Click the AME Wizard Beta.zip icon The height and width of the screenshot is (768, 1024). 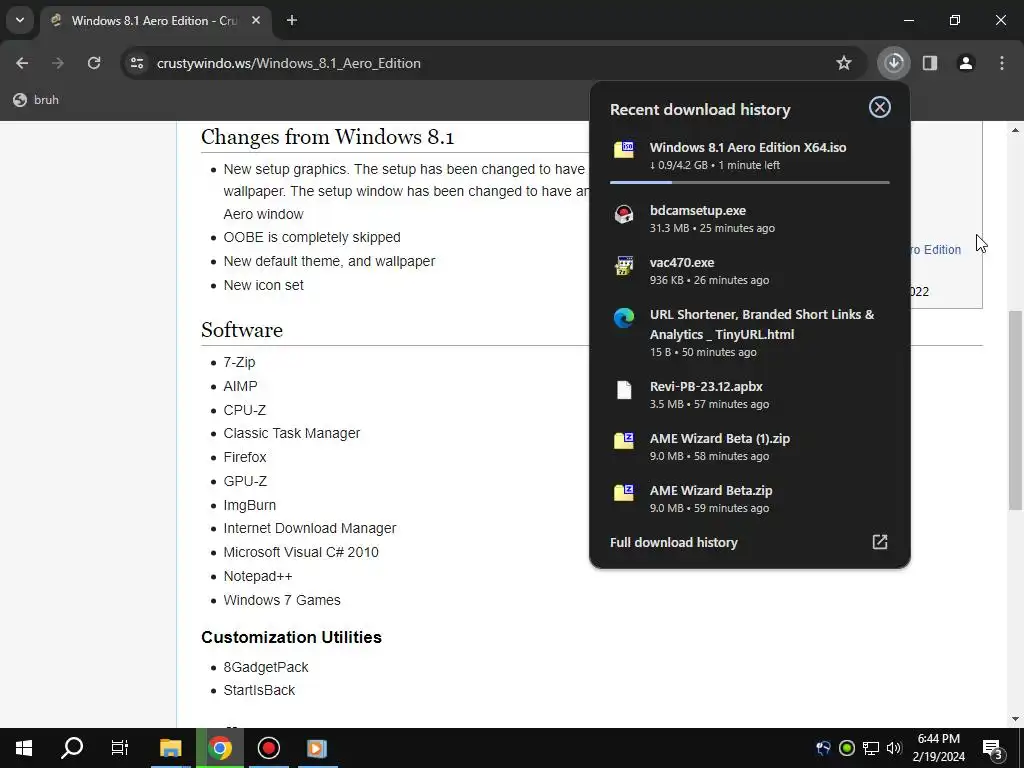pos(624,493)
